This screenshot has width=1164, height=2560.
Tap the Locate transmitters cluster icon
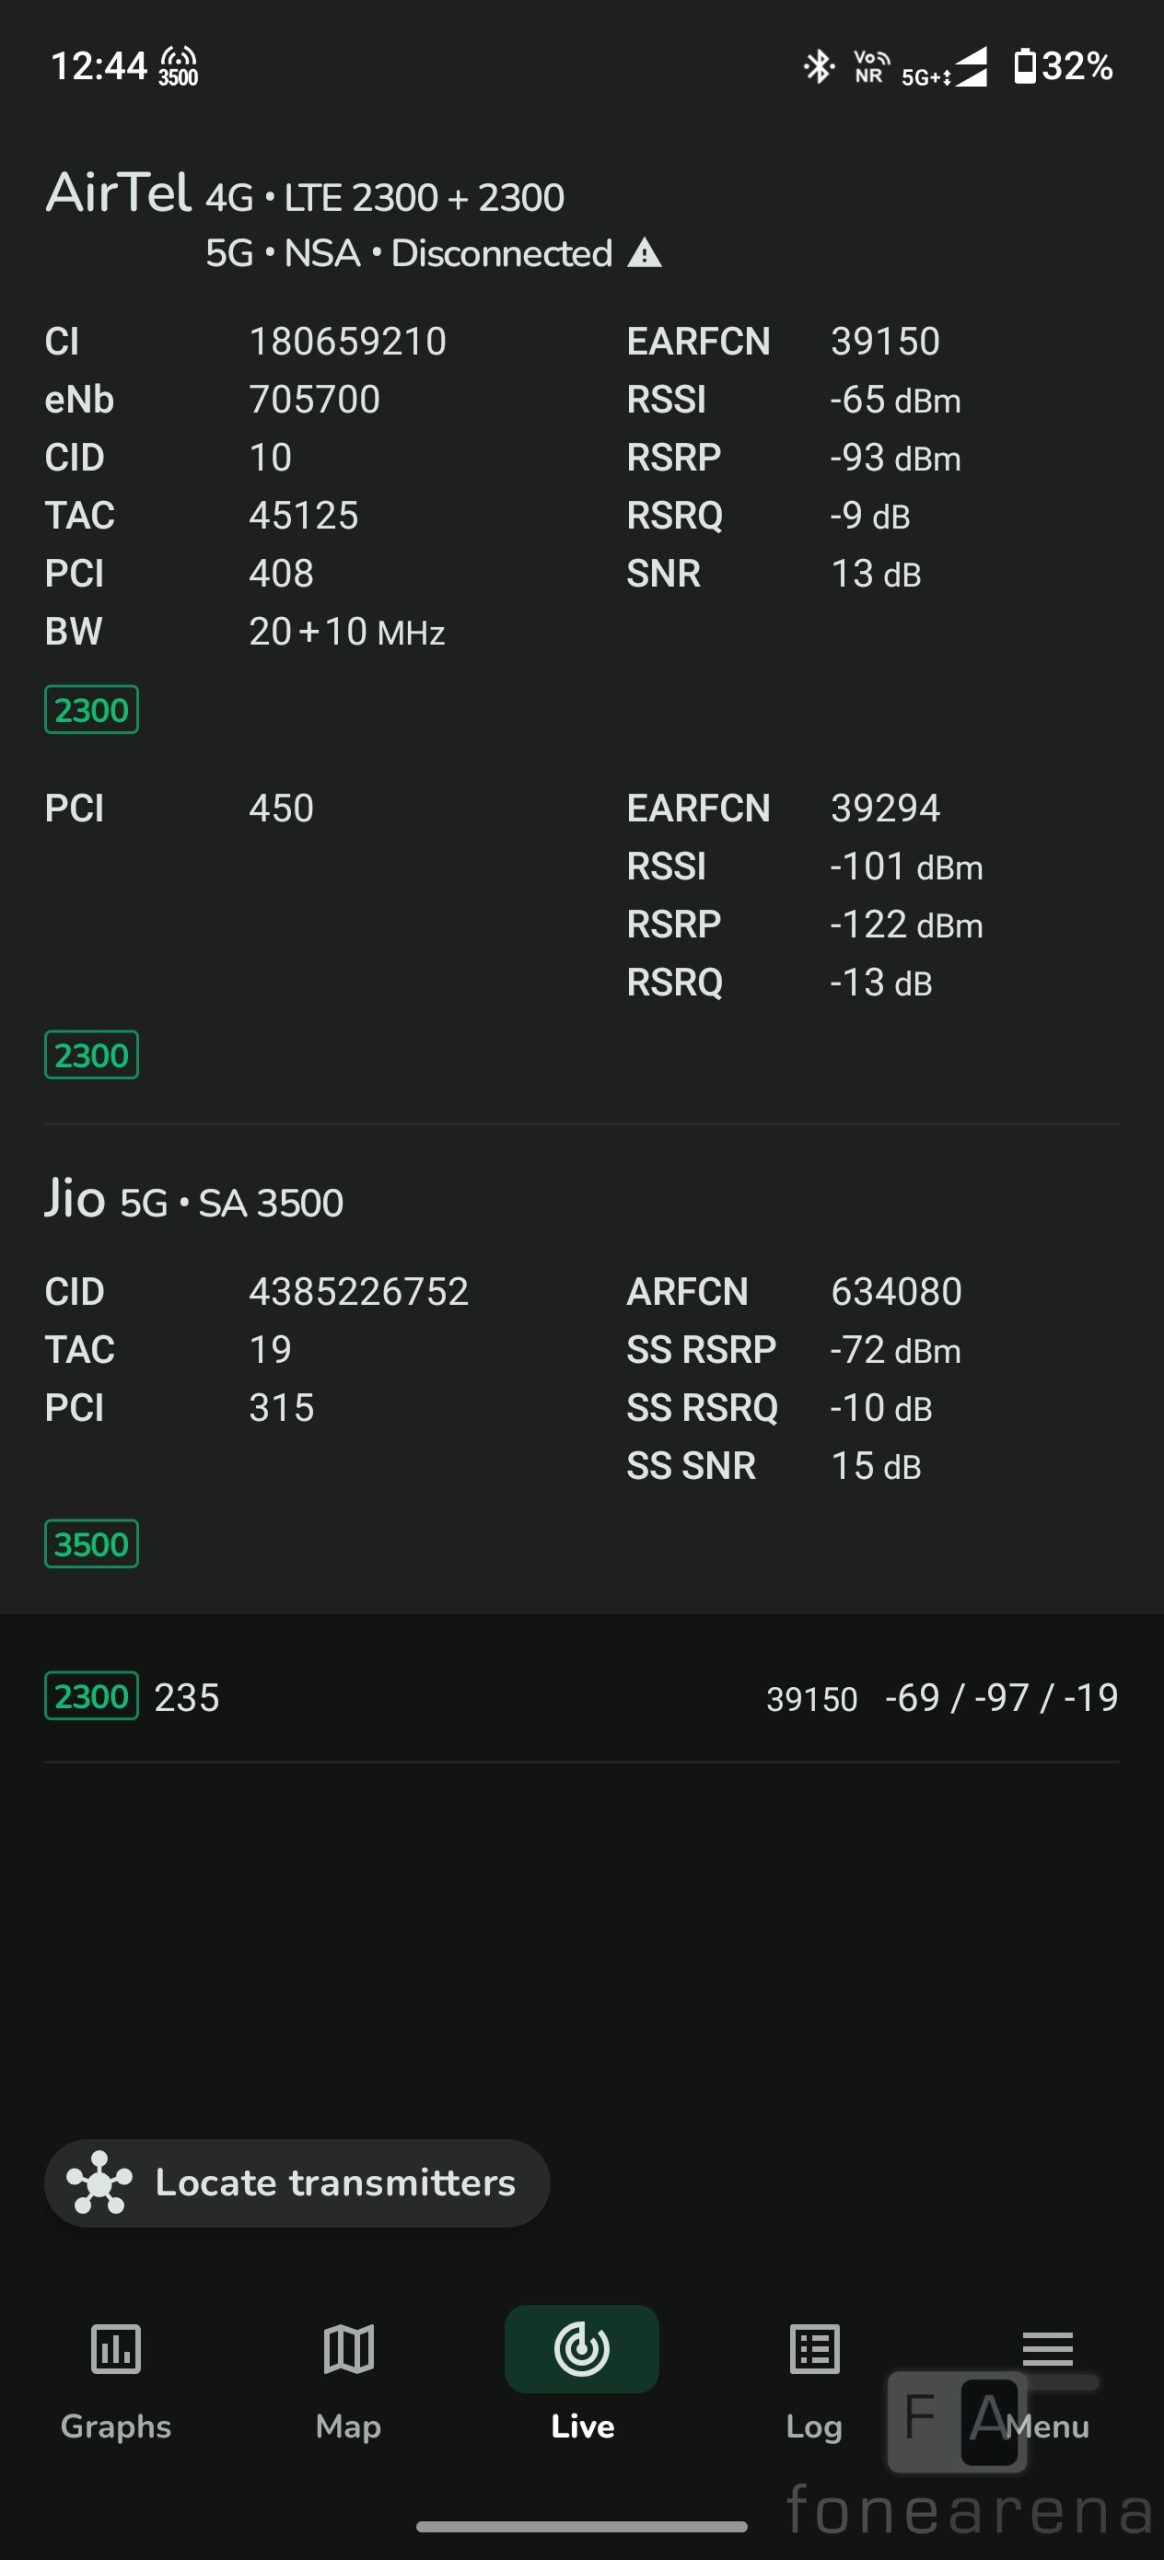click(x=99, y=2183)
